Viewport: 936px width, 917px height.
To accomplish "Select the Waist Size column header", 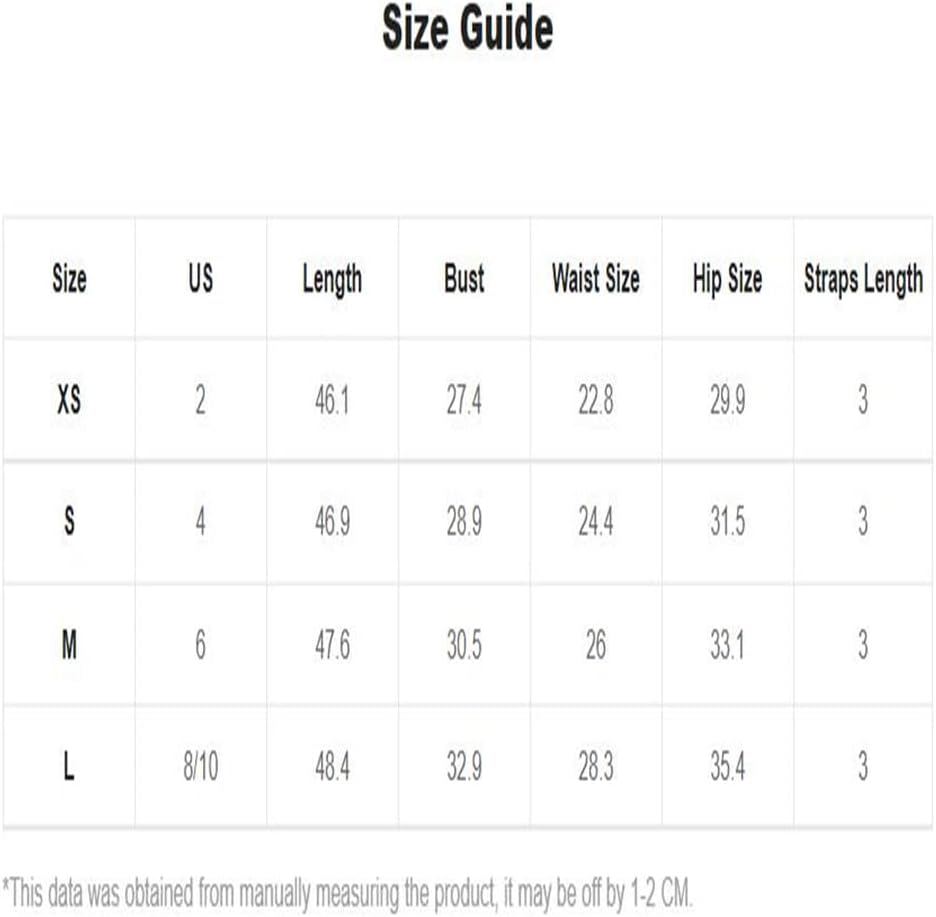I will 595,279.
